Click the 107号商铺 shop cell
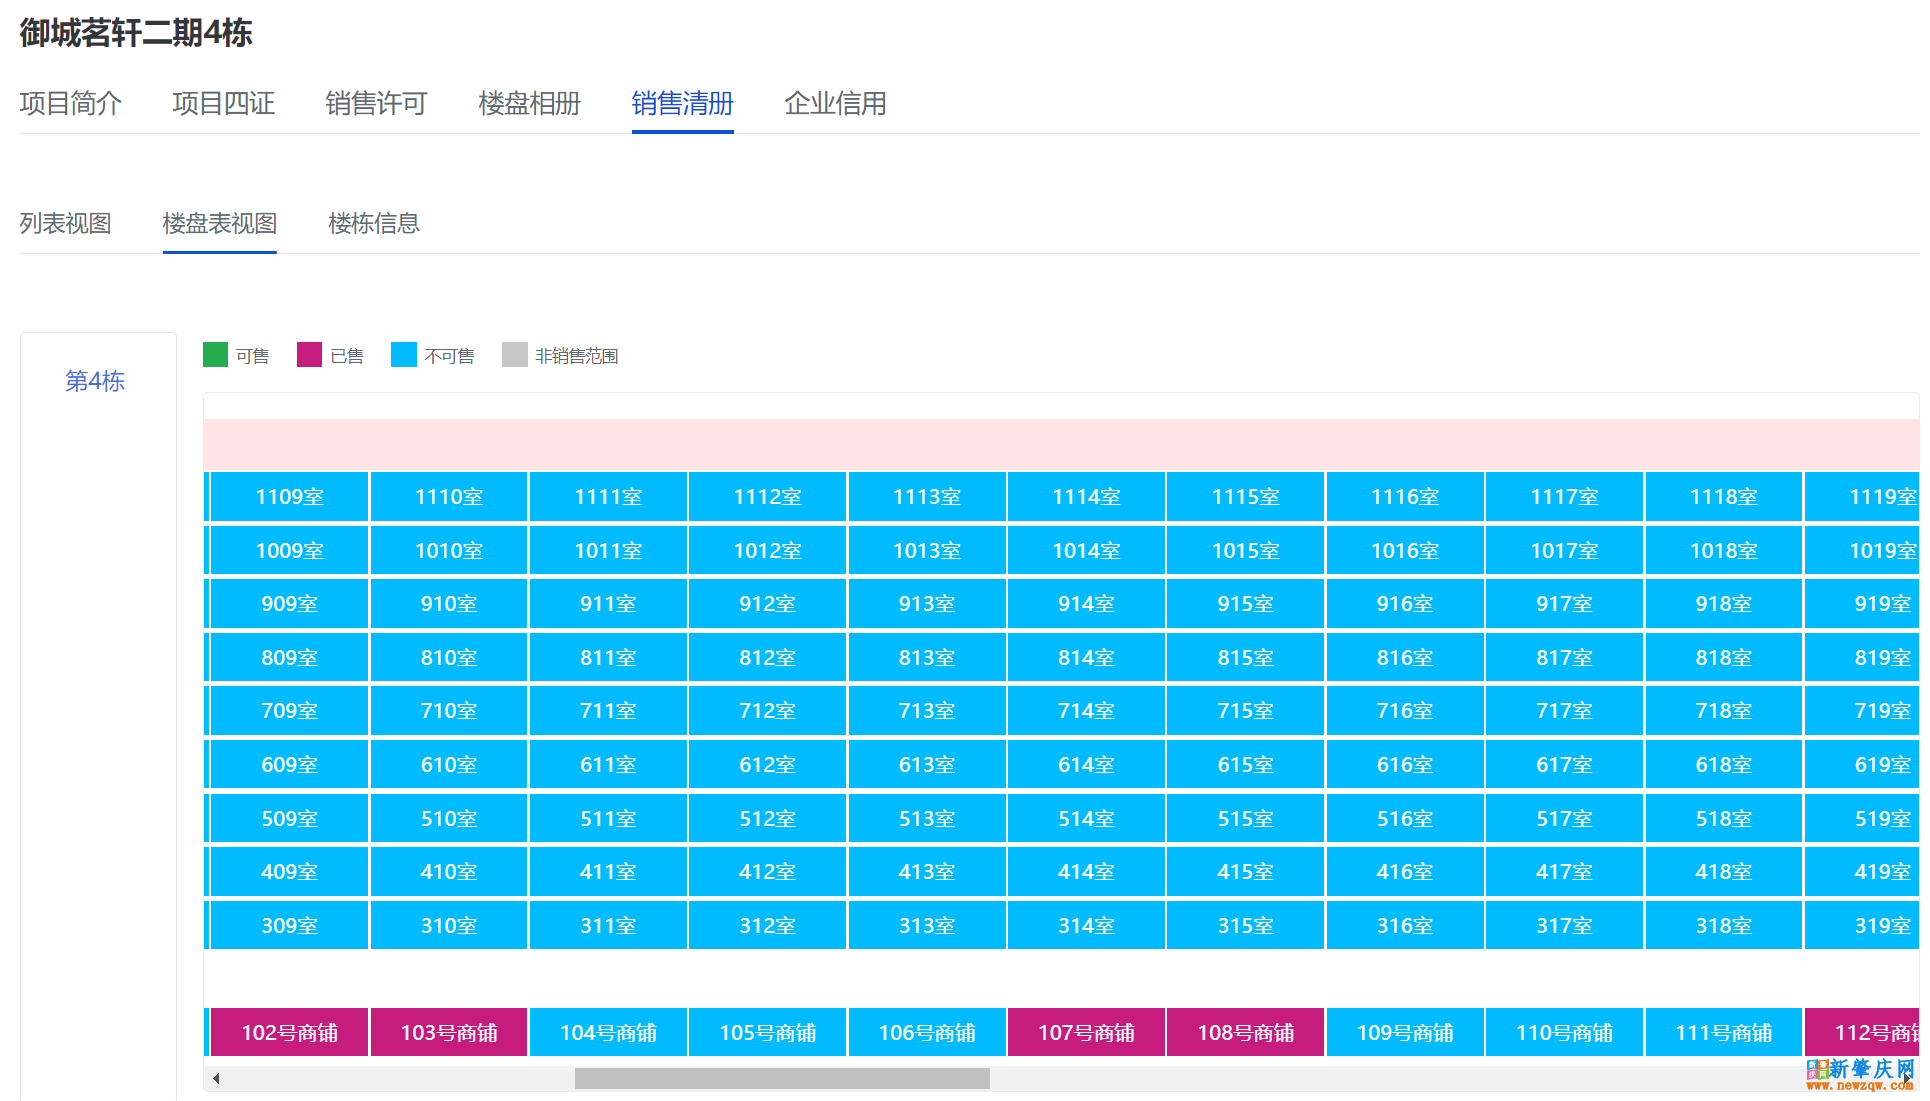Viewport: 1930px width, 1101px height. click(x=1086, y=1032)
